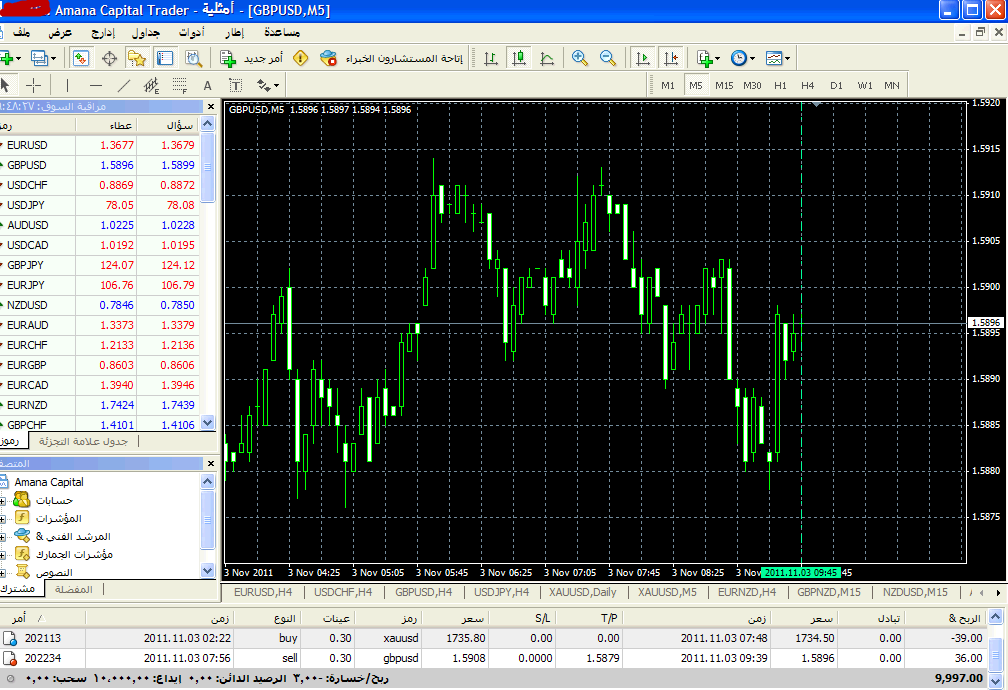Zoom in on the chart
Image resolution: width=1008 pixels, height=690 pixels.
click(x=580, y=58)
